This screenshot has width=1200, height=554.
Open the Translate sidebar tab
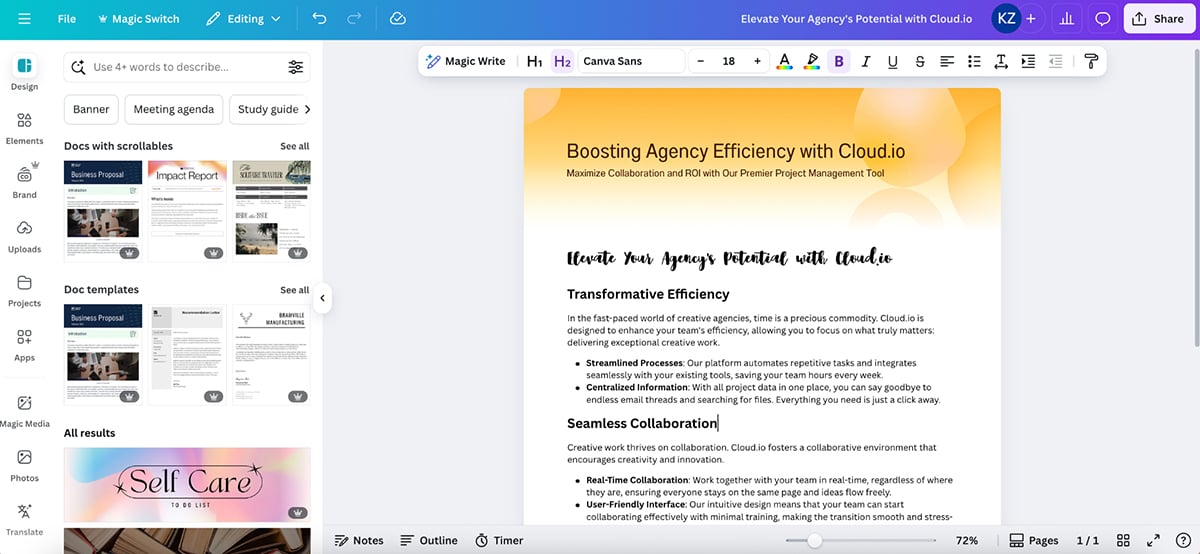click(24, 519)
